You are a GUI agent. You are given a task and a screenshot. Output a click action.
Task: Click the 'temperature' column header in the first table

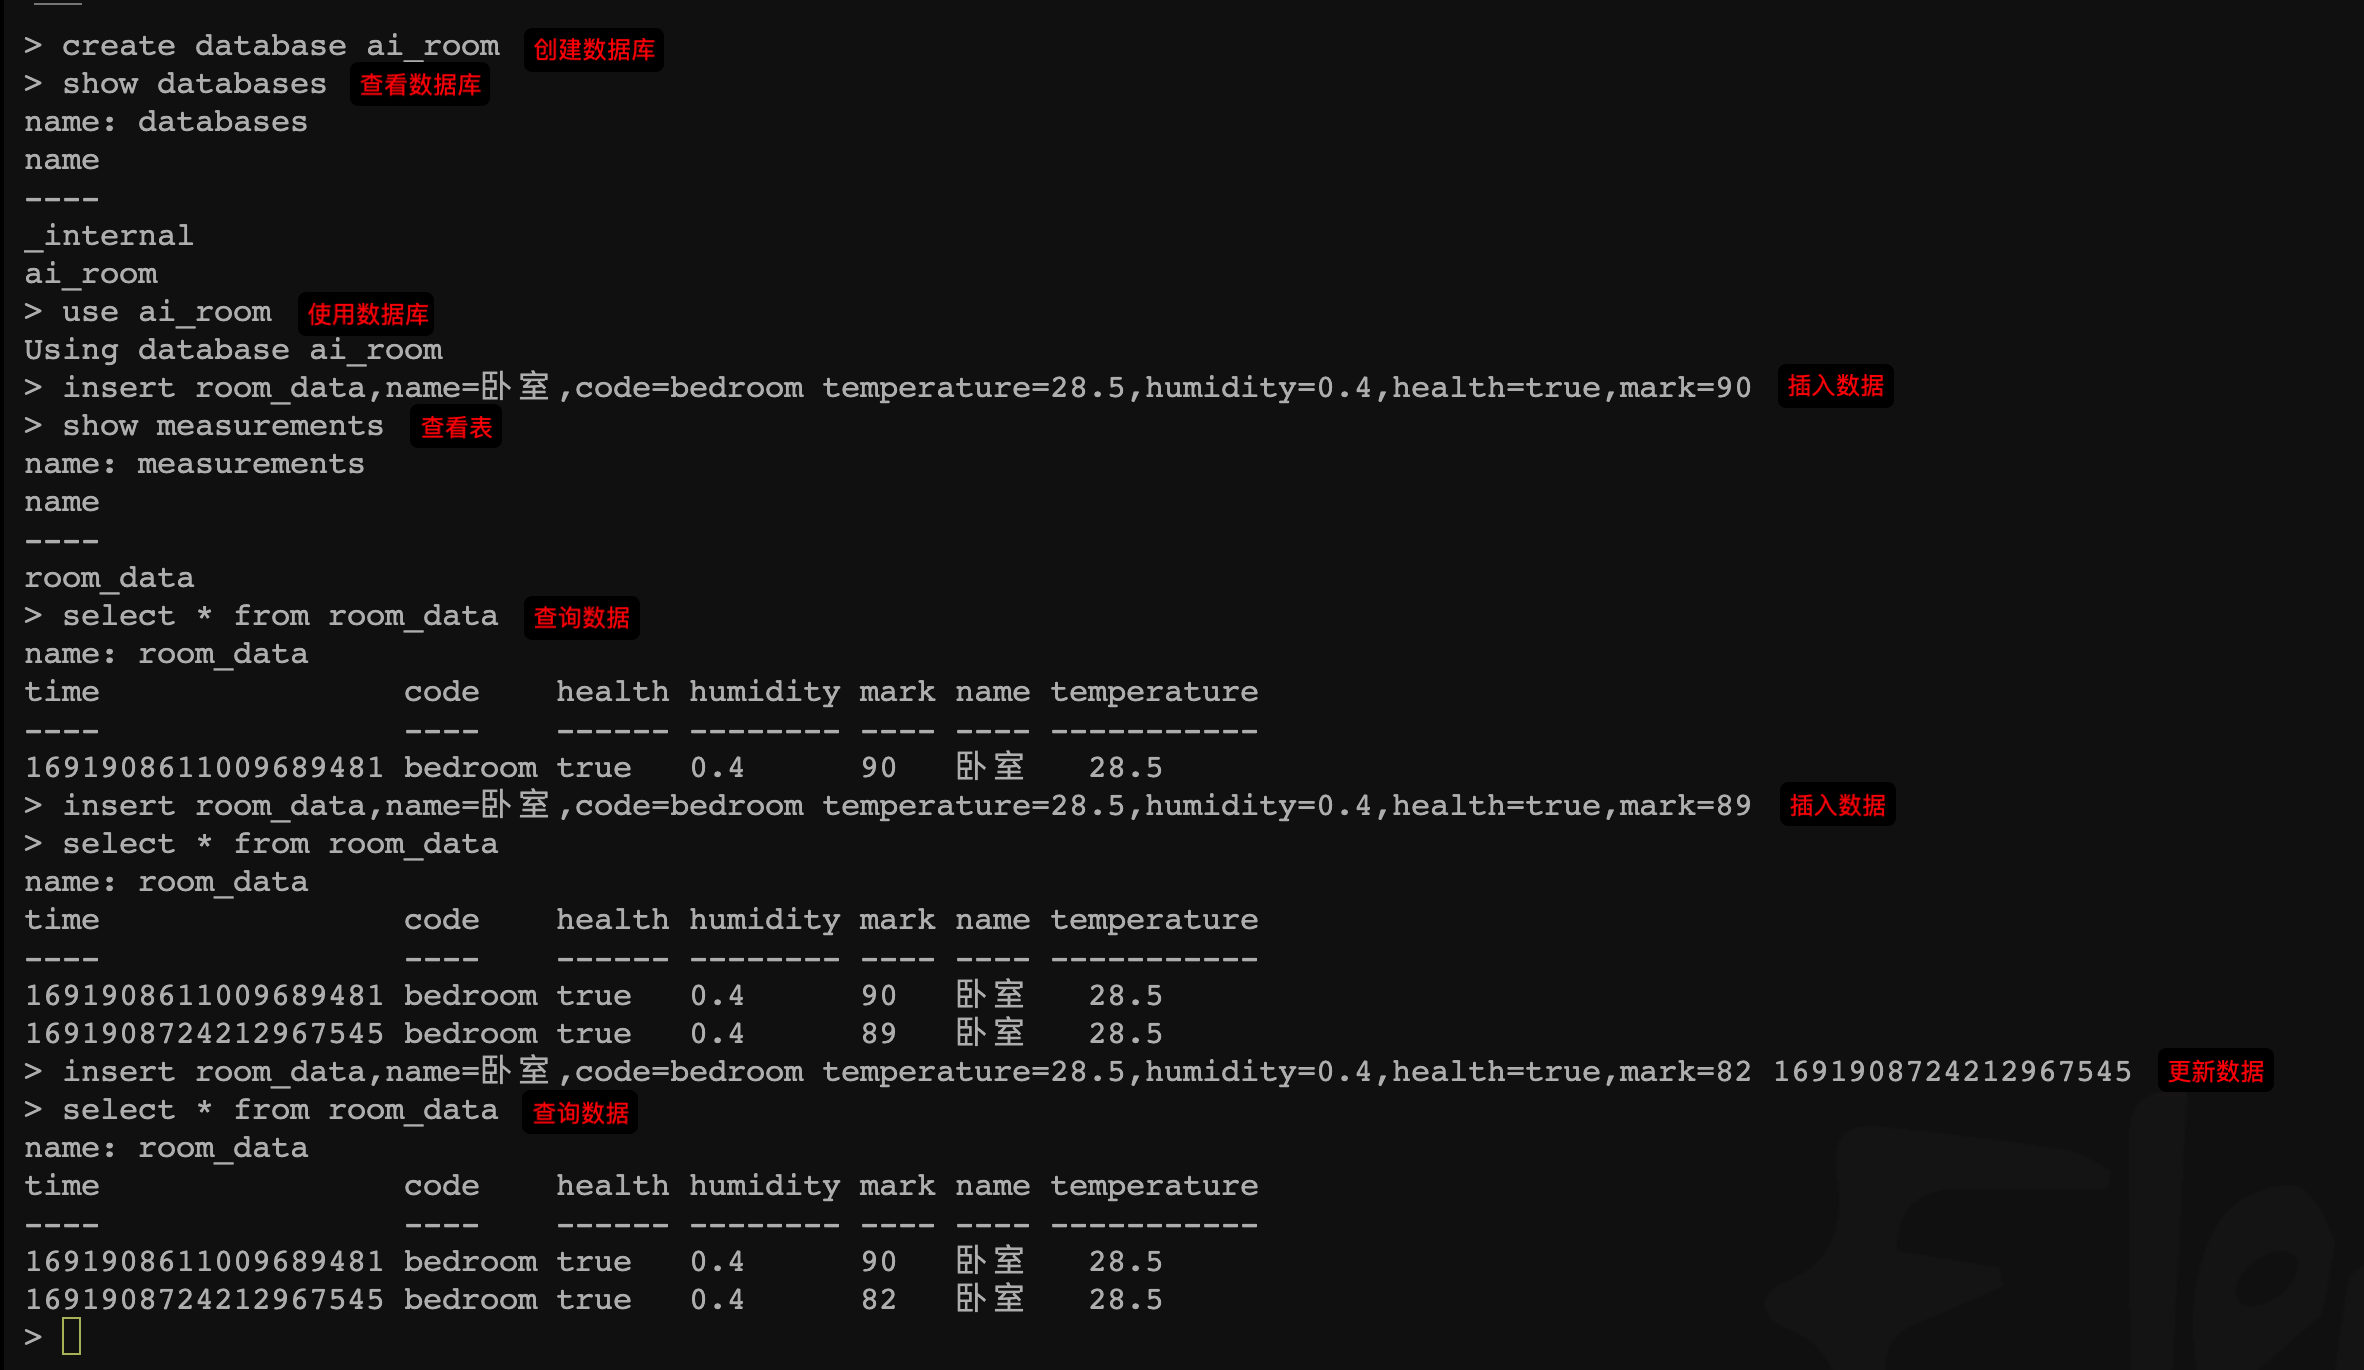1153,692
